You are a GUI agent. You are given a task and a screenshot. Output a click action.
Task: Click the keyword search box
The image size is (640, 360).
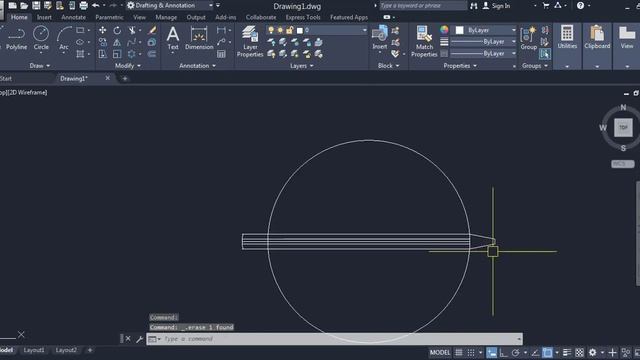pyautogui.click(x=423, y=6)
